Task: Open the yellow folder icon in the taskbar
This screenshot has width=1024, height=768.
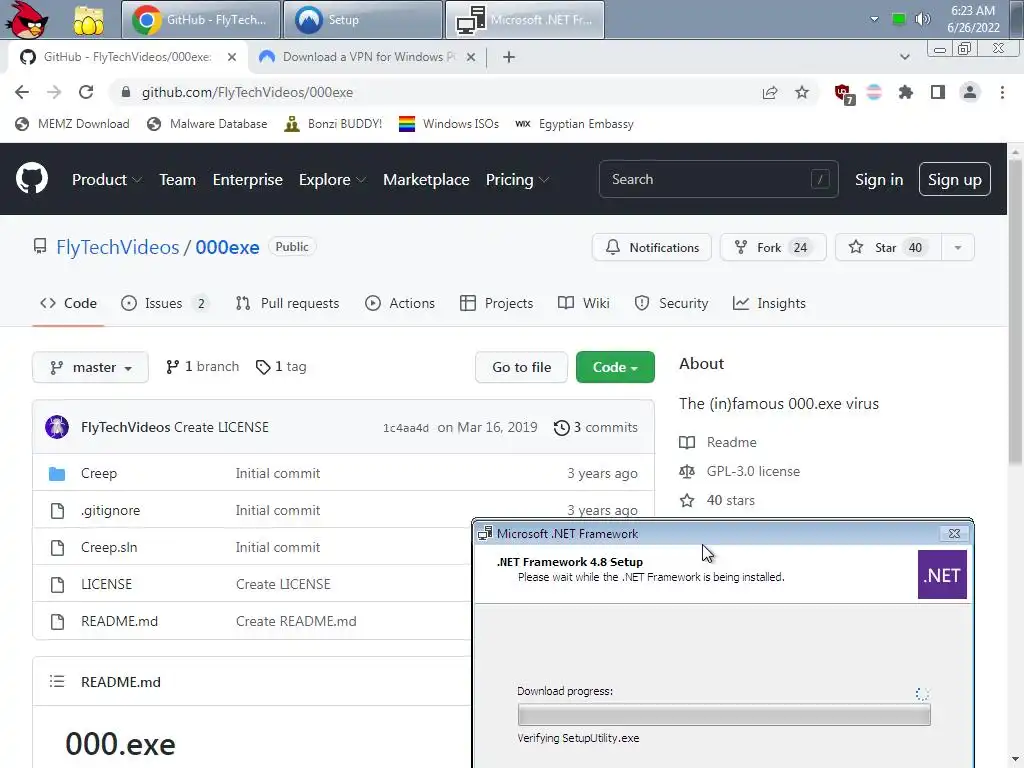Action: tap(88, 20)
